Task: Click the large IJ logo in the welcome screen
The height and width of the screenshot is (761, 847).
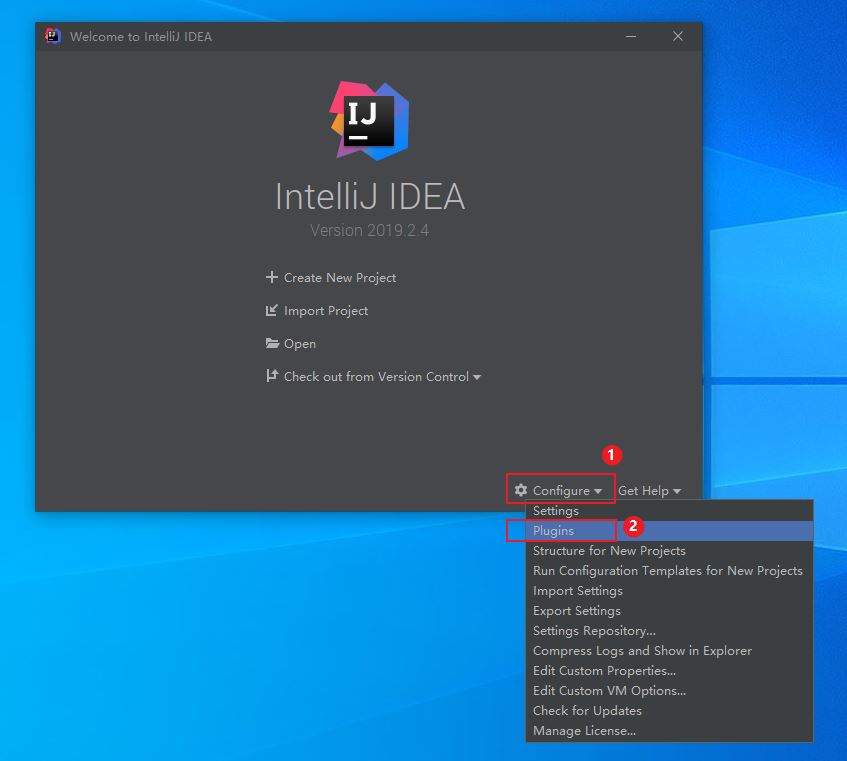Action: click(370, 120)
